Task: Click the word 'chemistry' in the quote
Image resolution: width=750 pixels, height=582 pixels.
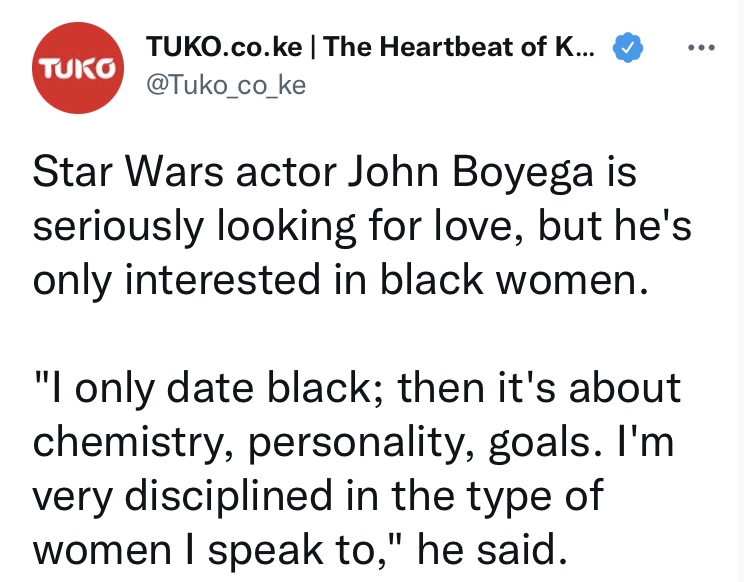Action: tap(128, 441)
